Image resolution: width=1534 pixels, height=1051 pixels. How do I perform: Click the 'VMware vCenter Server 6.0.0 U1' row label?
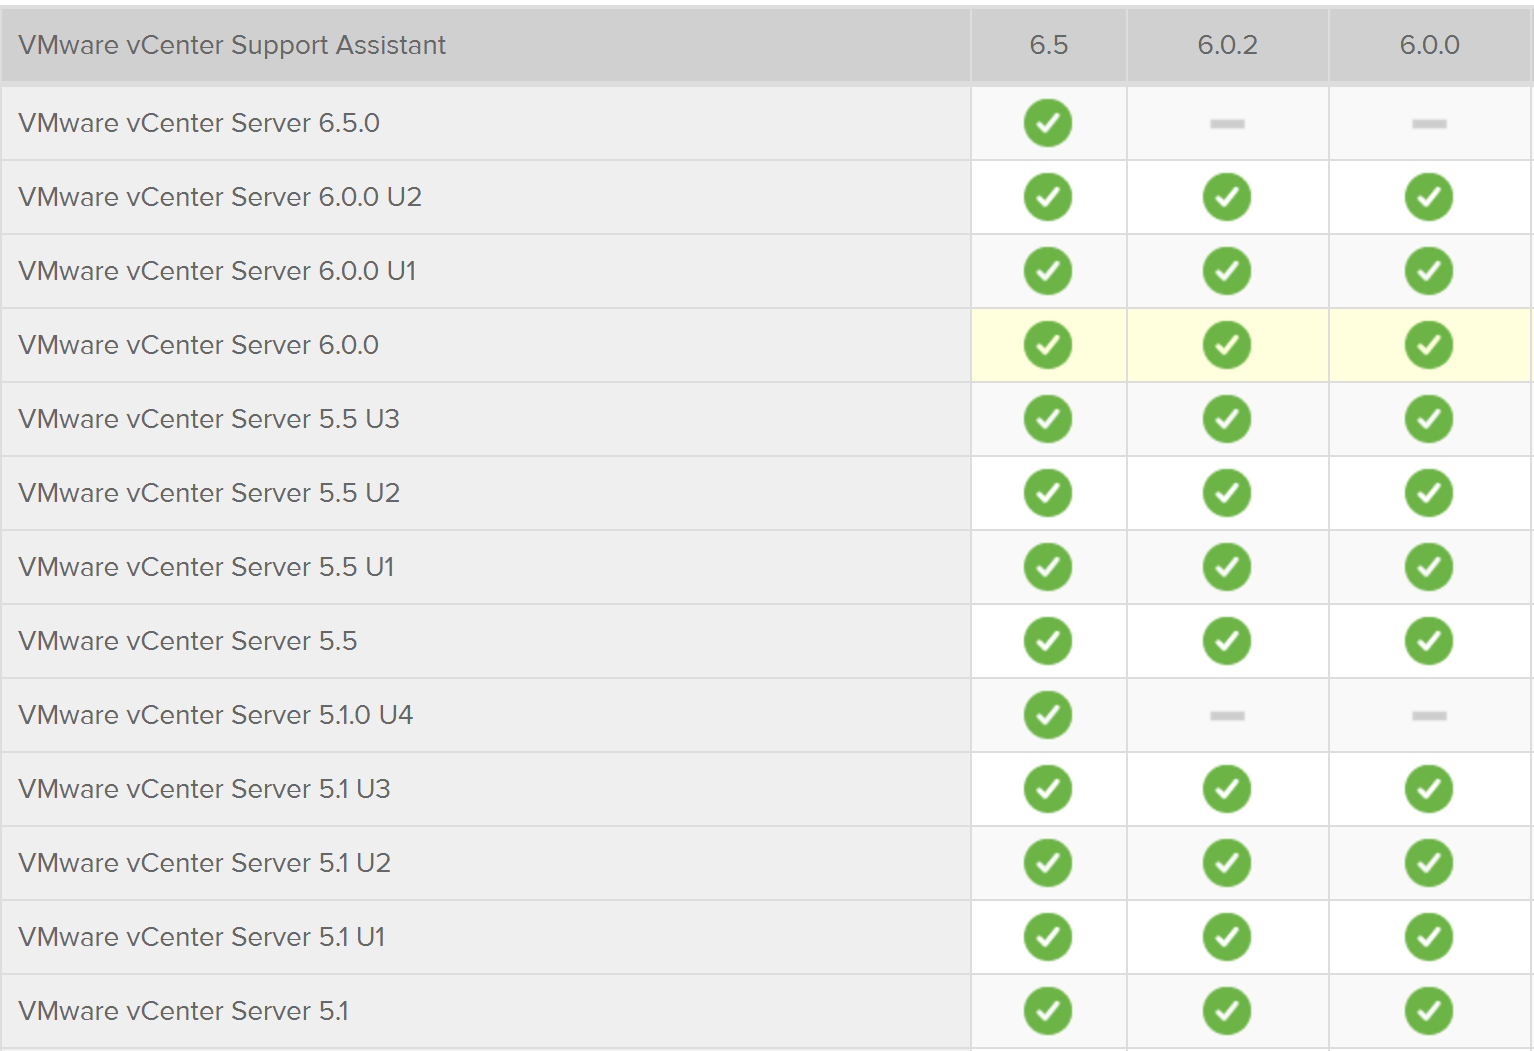coord(217,271)
